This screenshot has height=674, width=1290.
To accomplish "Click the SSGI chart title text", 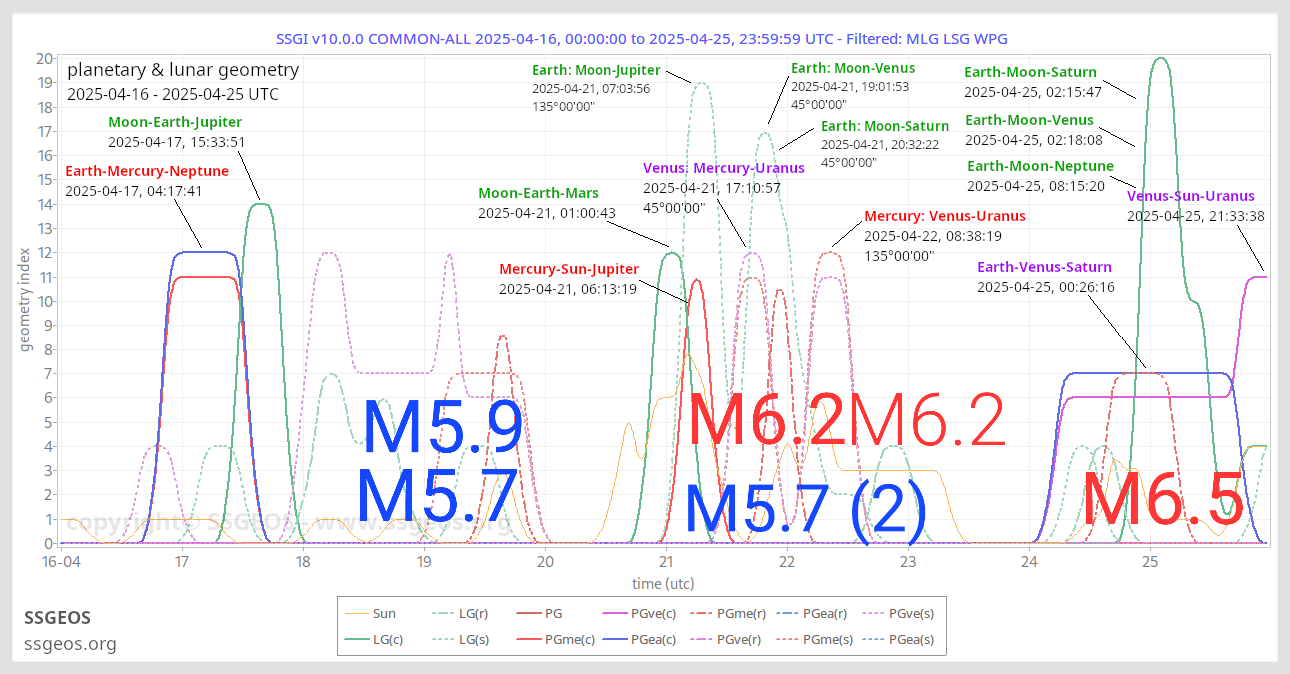I will coord(641,39).
